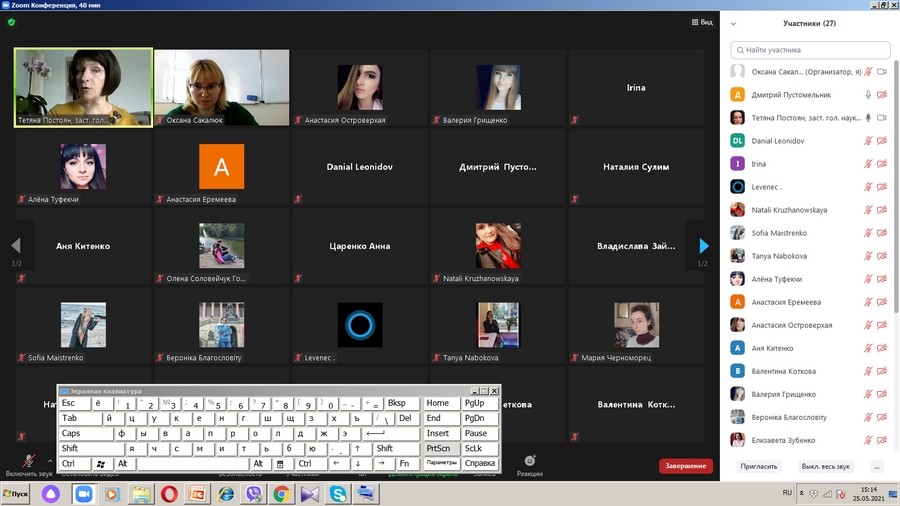Toggle ScLk key on the on-screen keyboard
Viewport: 900px width, 506px height.
point(480,449)
